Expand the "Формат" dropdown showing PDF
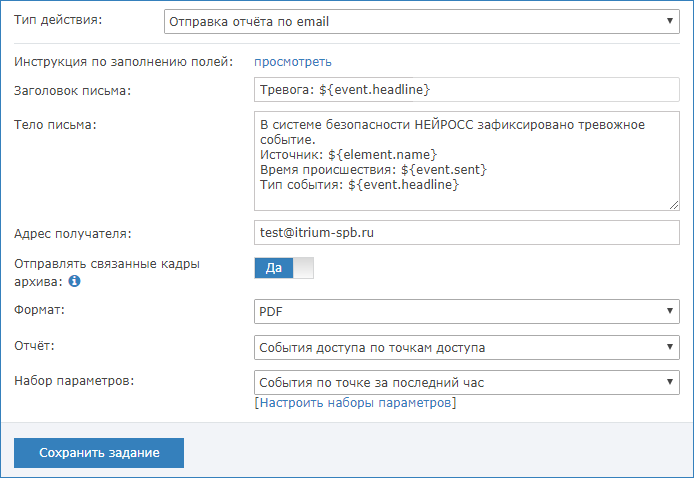Screen dimensions: 694x478 click(x=465, y=312)
